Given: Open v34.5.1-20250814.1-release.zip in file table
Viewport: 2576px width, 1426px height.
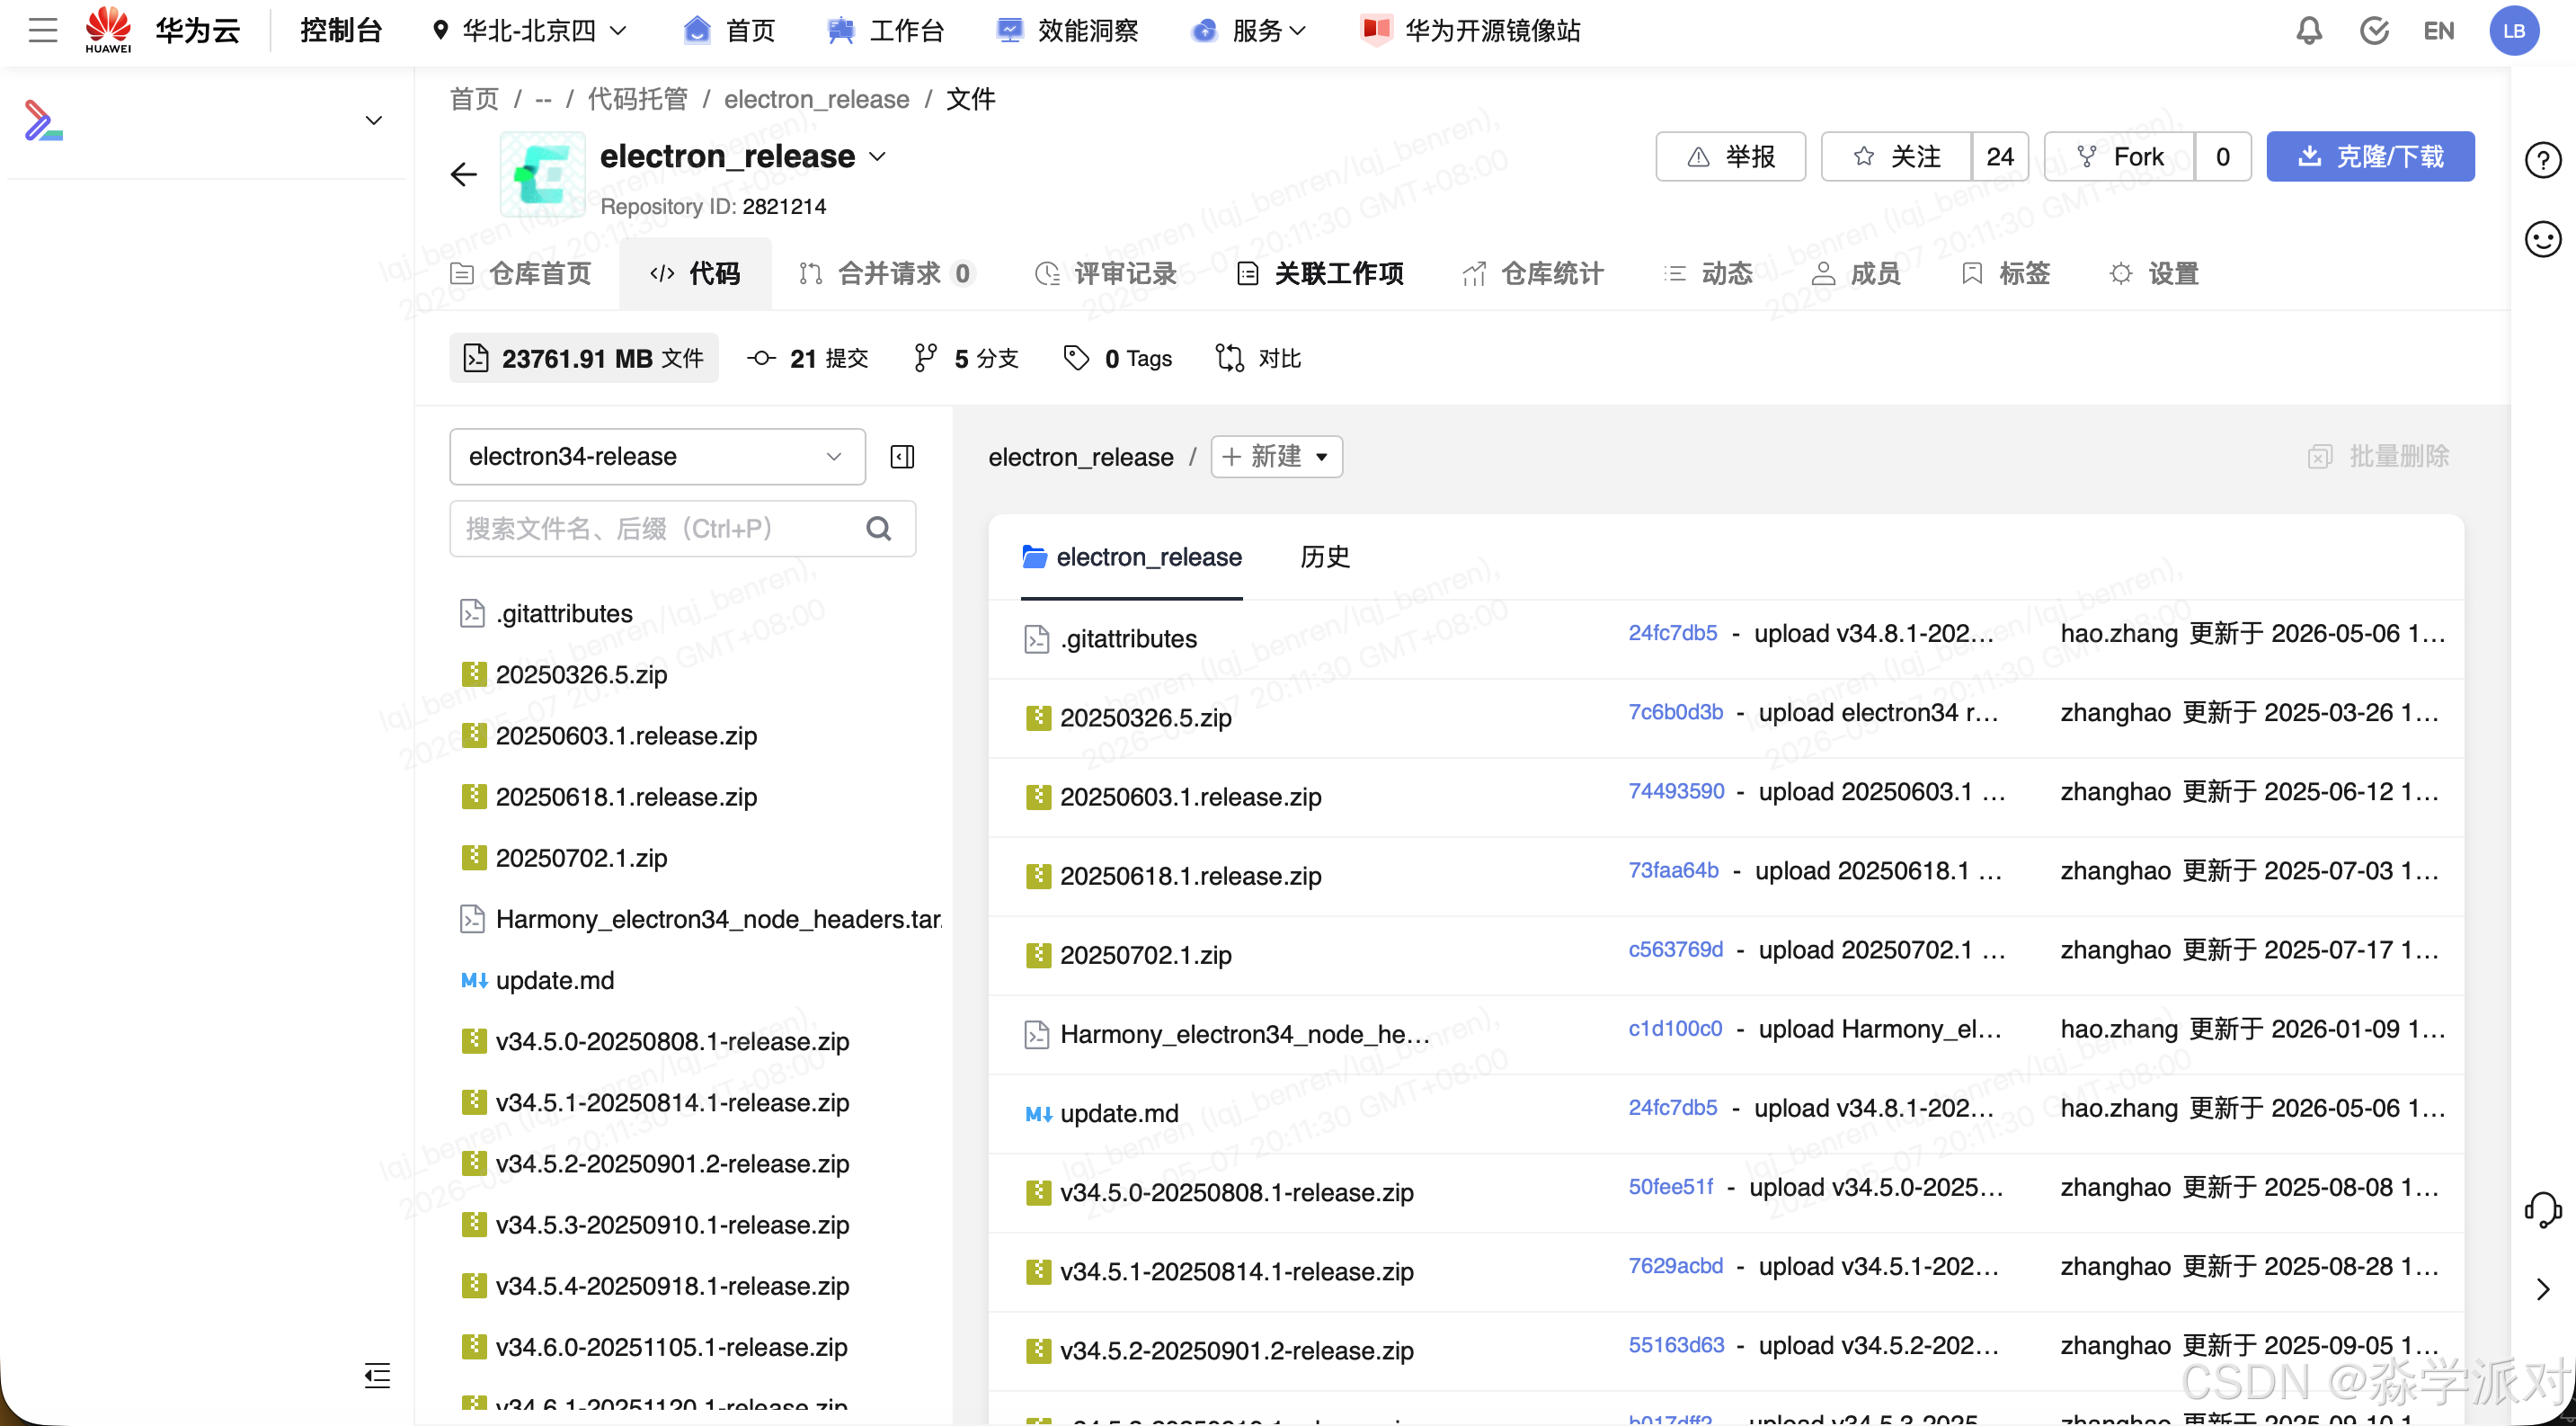Looking at the screenshot, I should (x=1236, y=1271).
